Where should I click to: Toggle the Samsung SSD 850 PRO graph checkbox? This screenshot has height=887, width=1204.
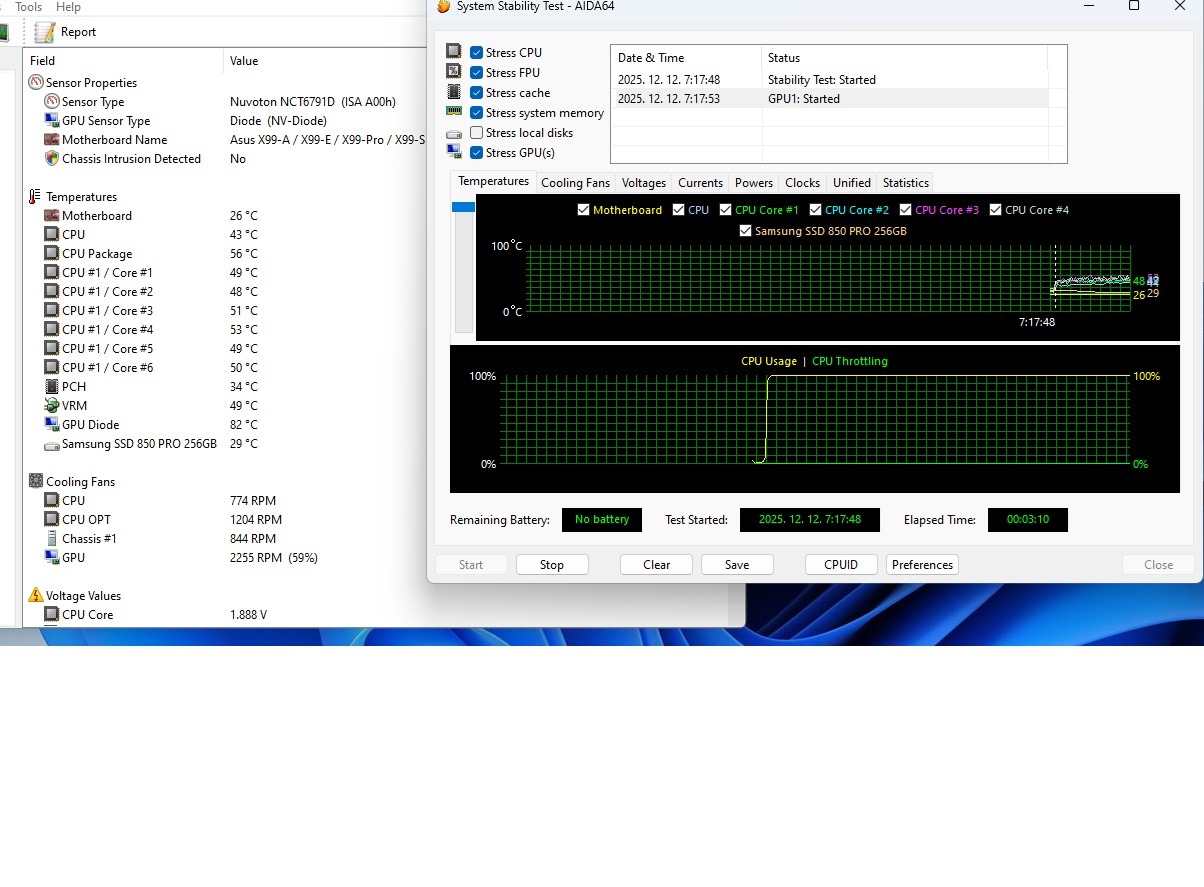tap(745, 231)
